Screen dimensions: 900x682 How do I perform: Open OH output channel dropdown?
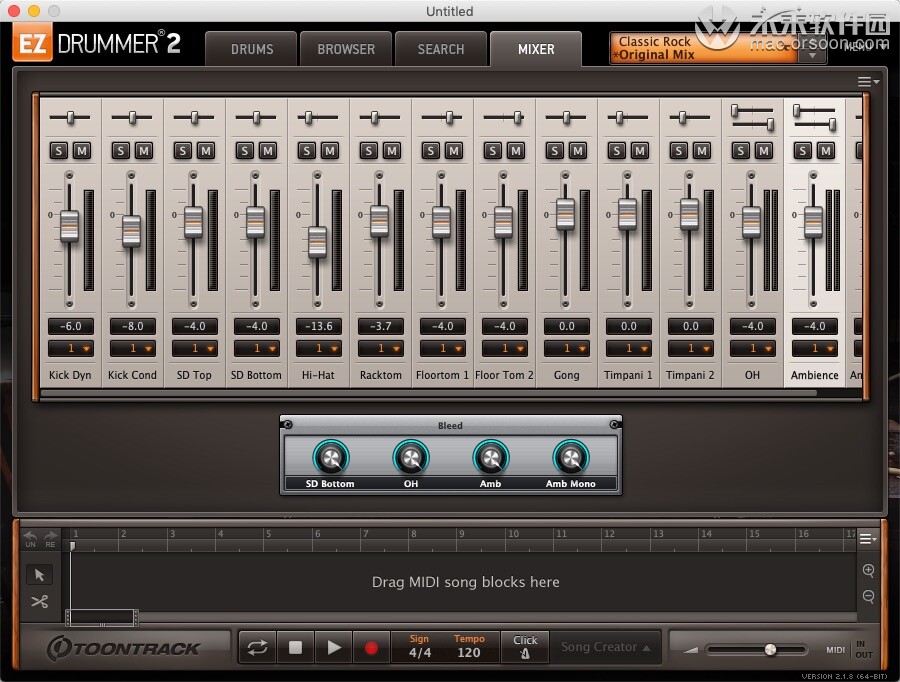click(x=752, y=348)
